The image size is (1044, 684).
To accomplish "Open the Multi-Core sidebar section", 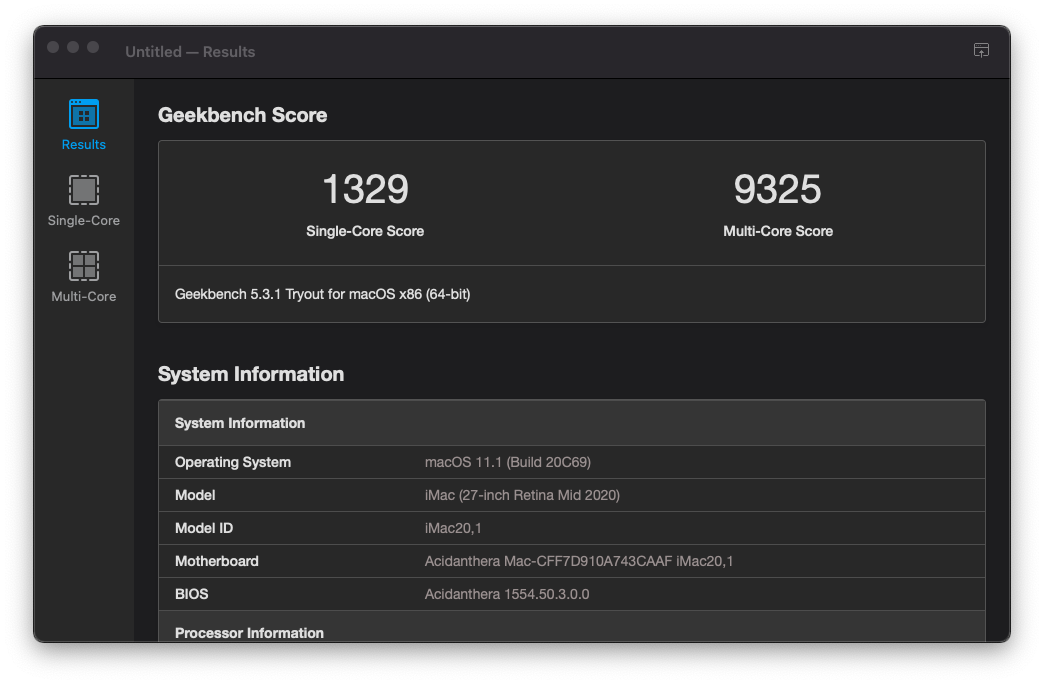I will coord(83,276).
